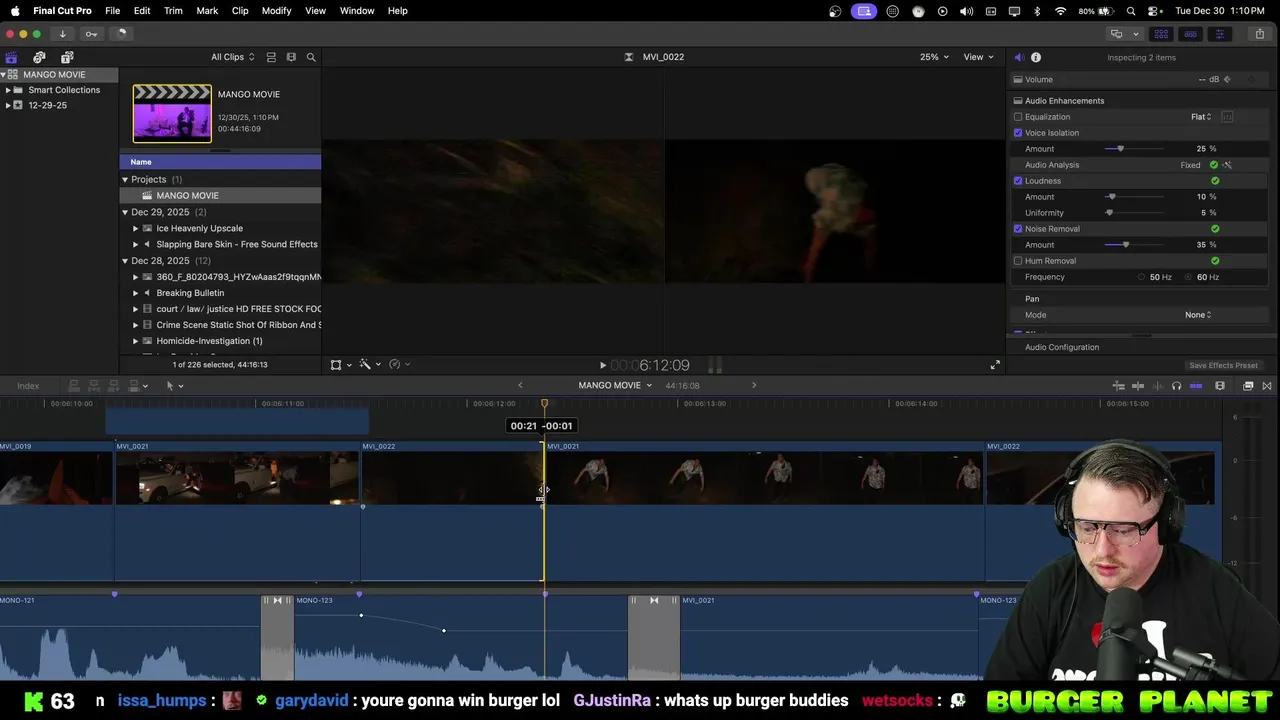Open the Keyword Editor key button

[x=91, y=33]
